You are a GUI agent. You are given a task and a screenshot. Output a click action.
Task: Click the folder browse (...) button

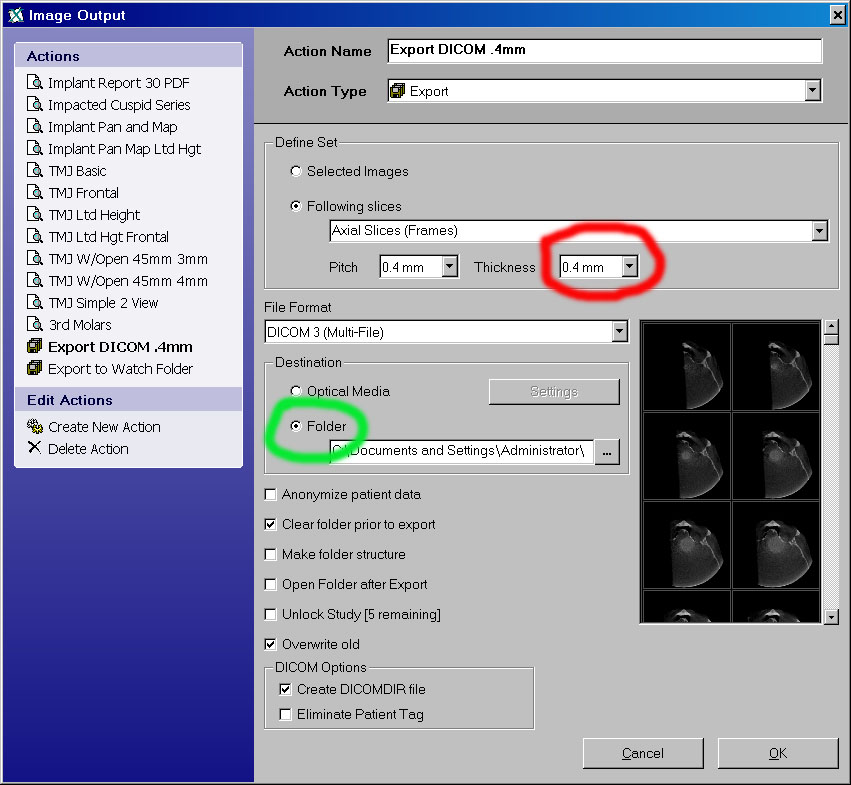point(607,452)
